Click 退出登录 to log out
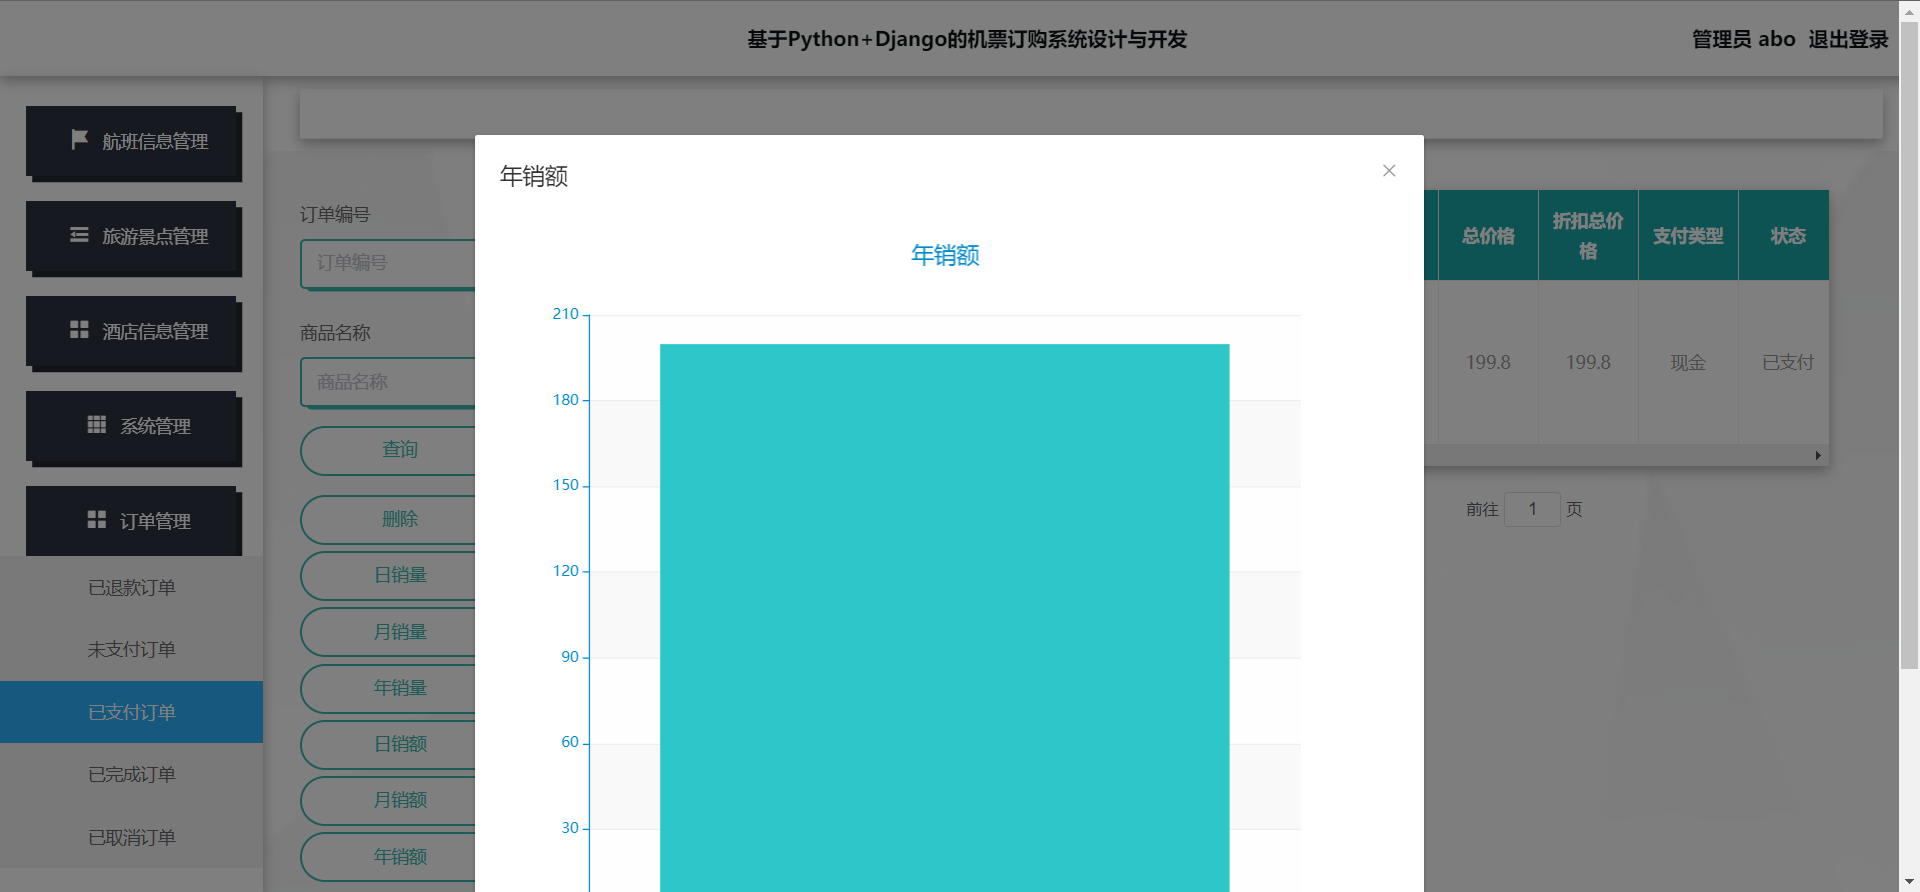 pos(1847,40)
